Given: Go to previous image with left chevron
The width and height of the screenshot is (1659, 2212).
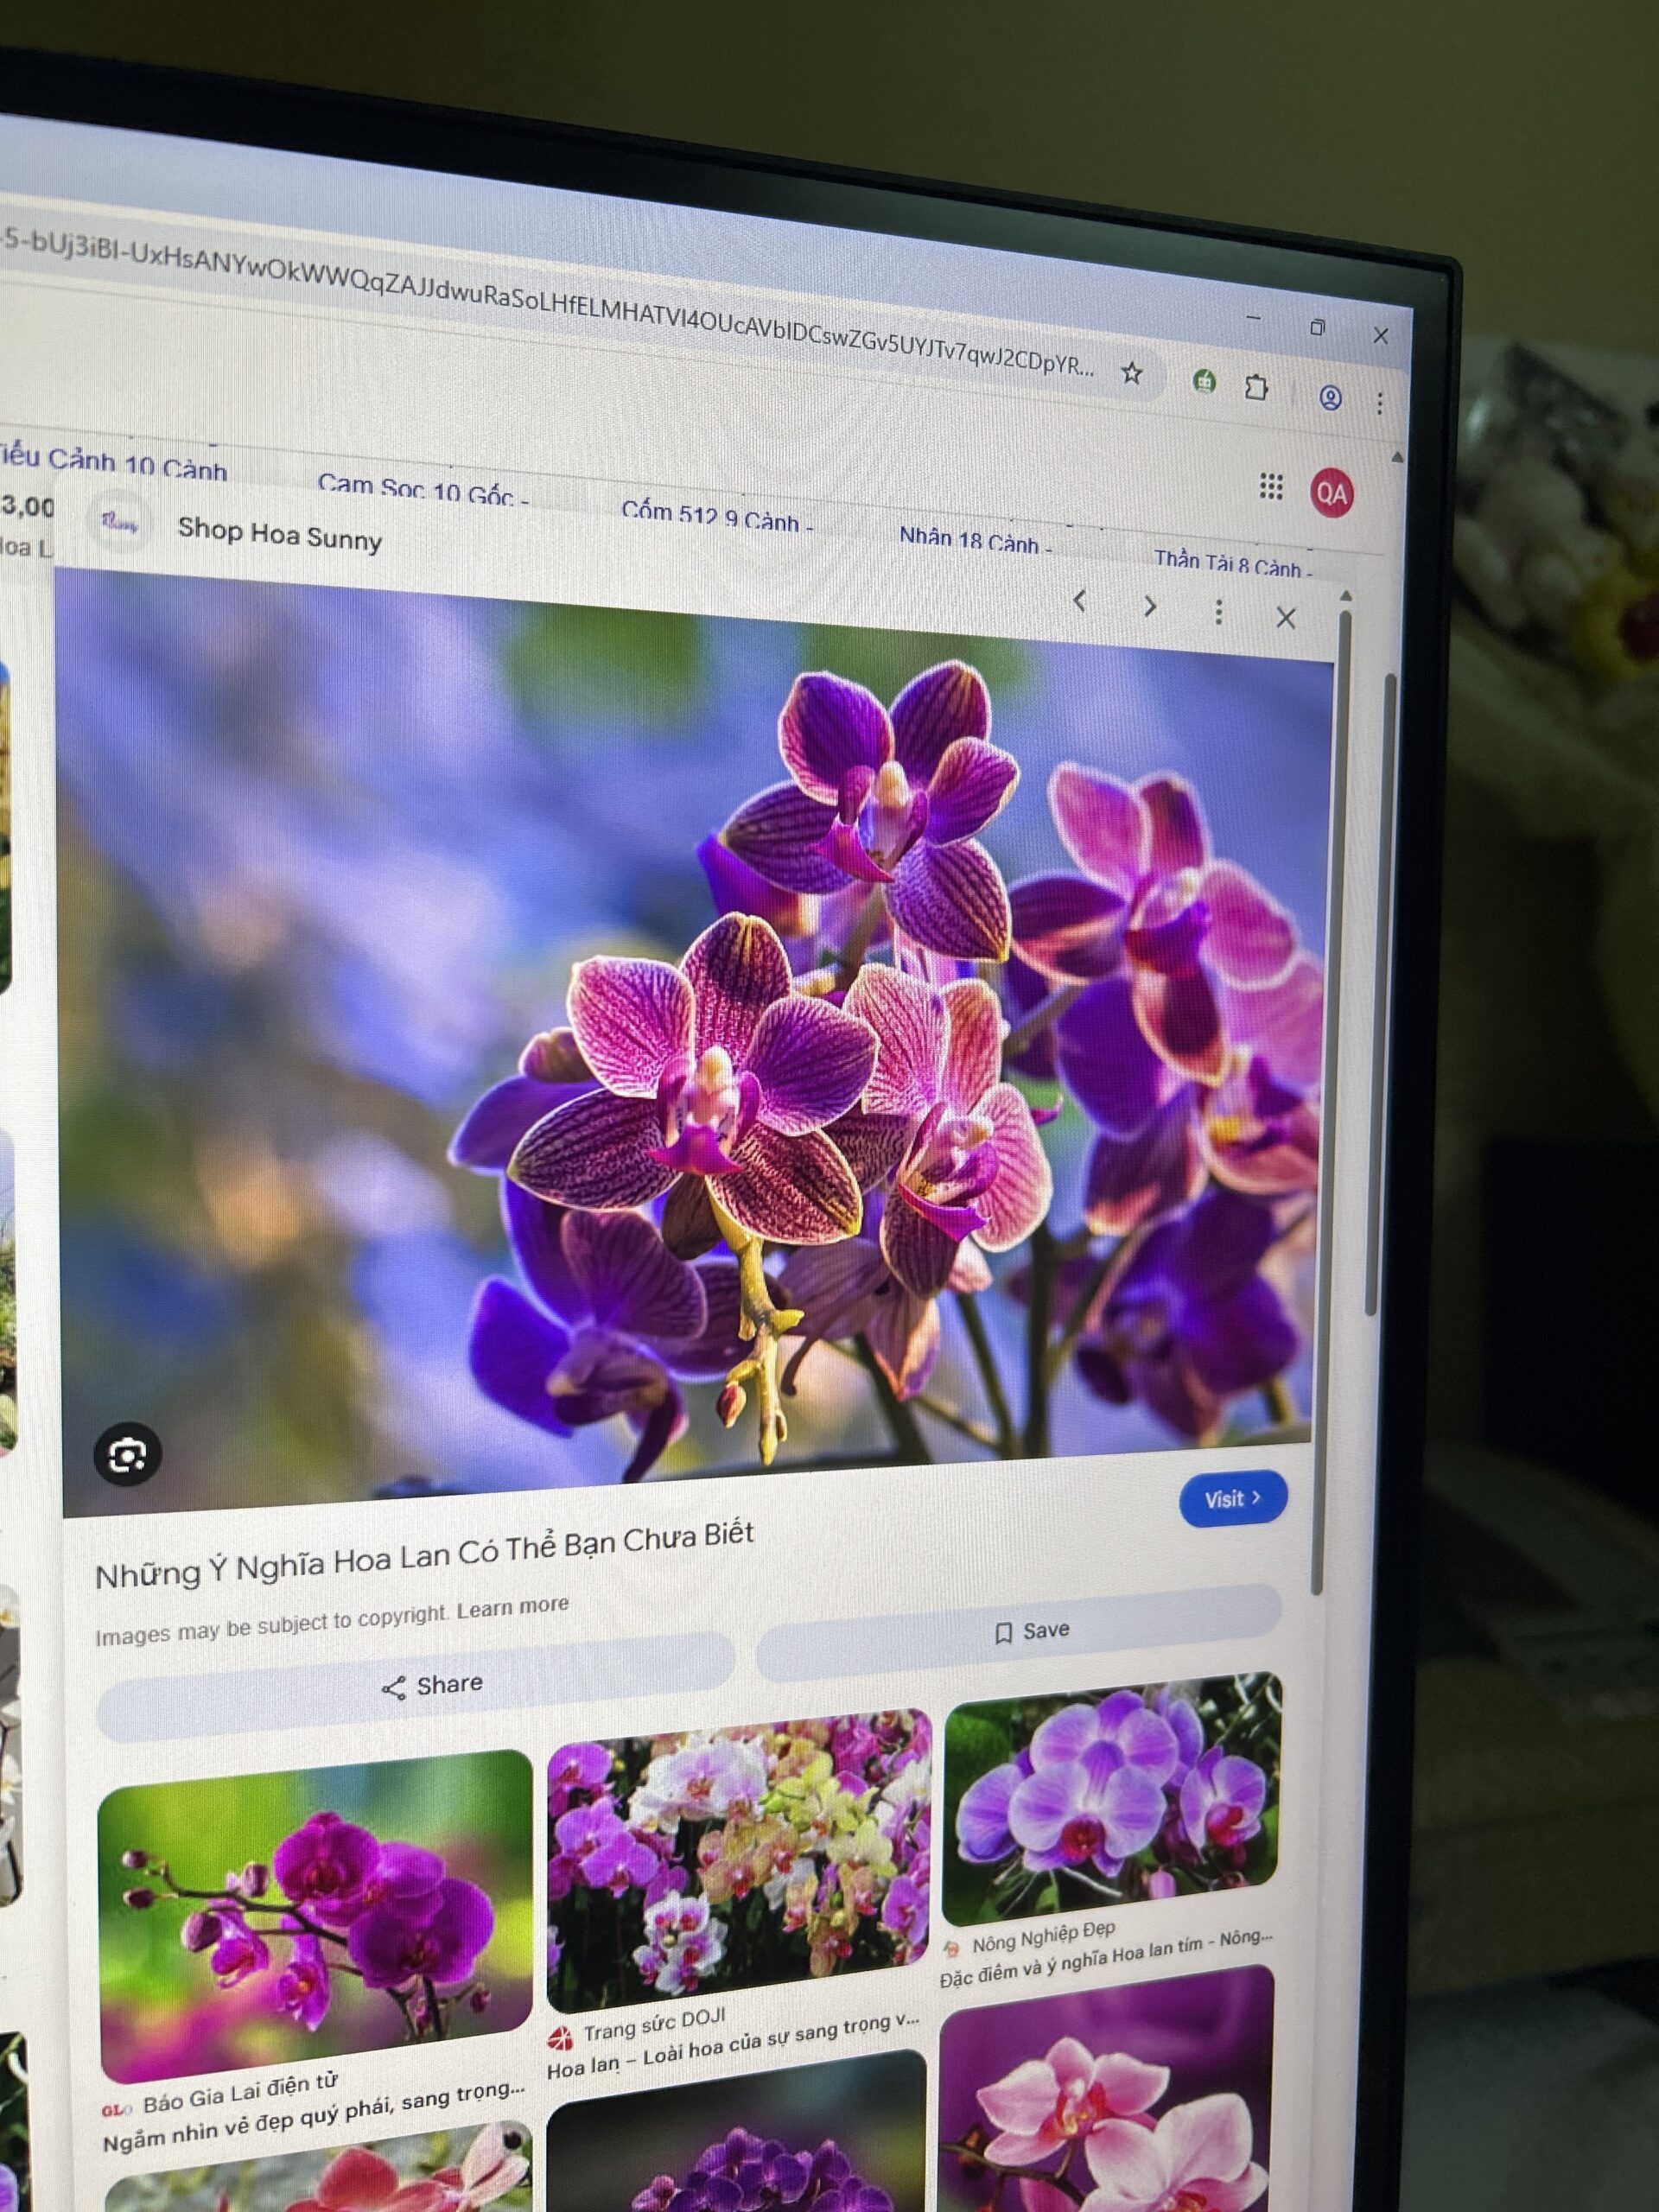Looking at the screenshot, I should click(x=1079, y=600).
